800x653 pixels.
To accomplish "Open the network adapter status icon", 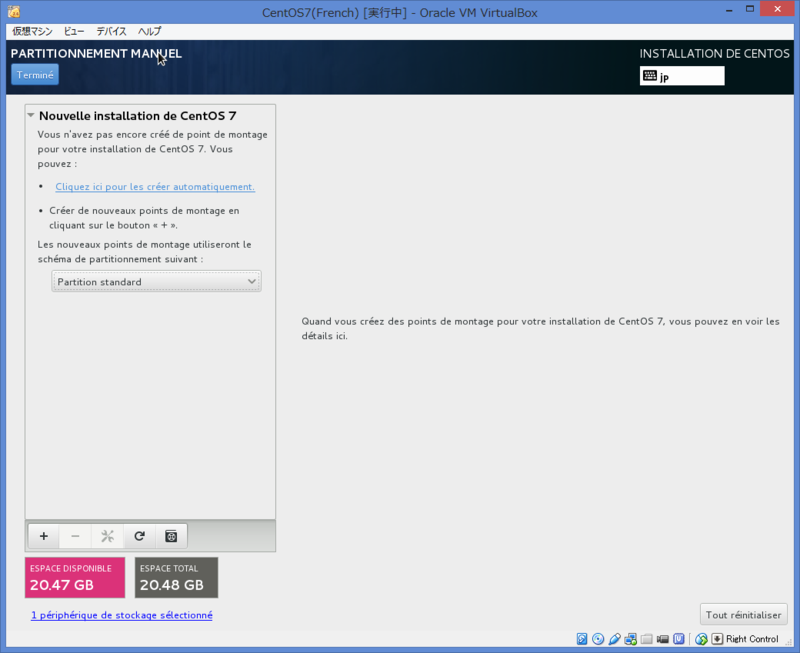I will [630, 639].
